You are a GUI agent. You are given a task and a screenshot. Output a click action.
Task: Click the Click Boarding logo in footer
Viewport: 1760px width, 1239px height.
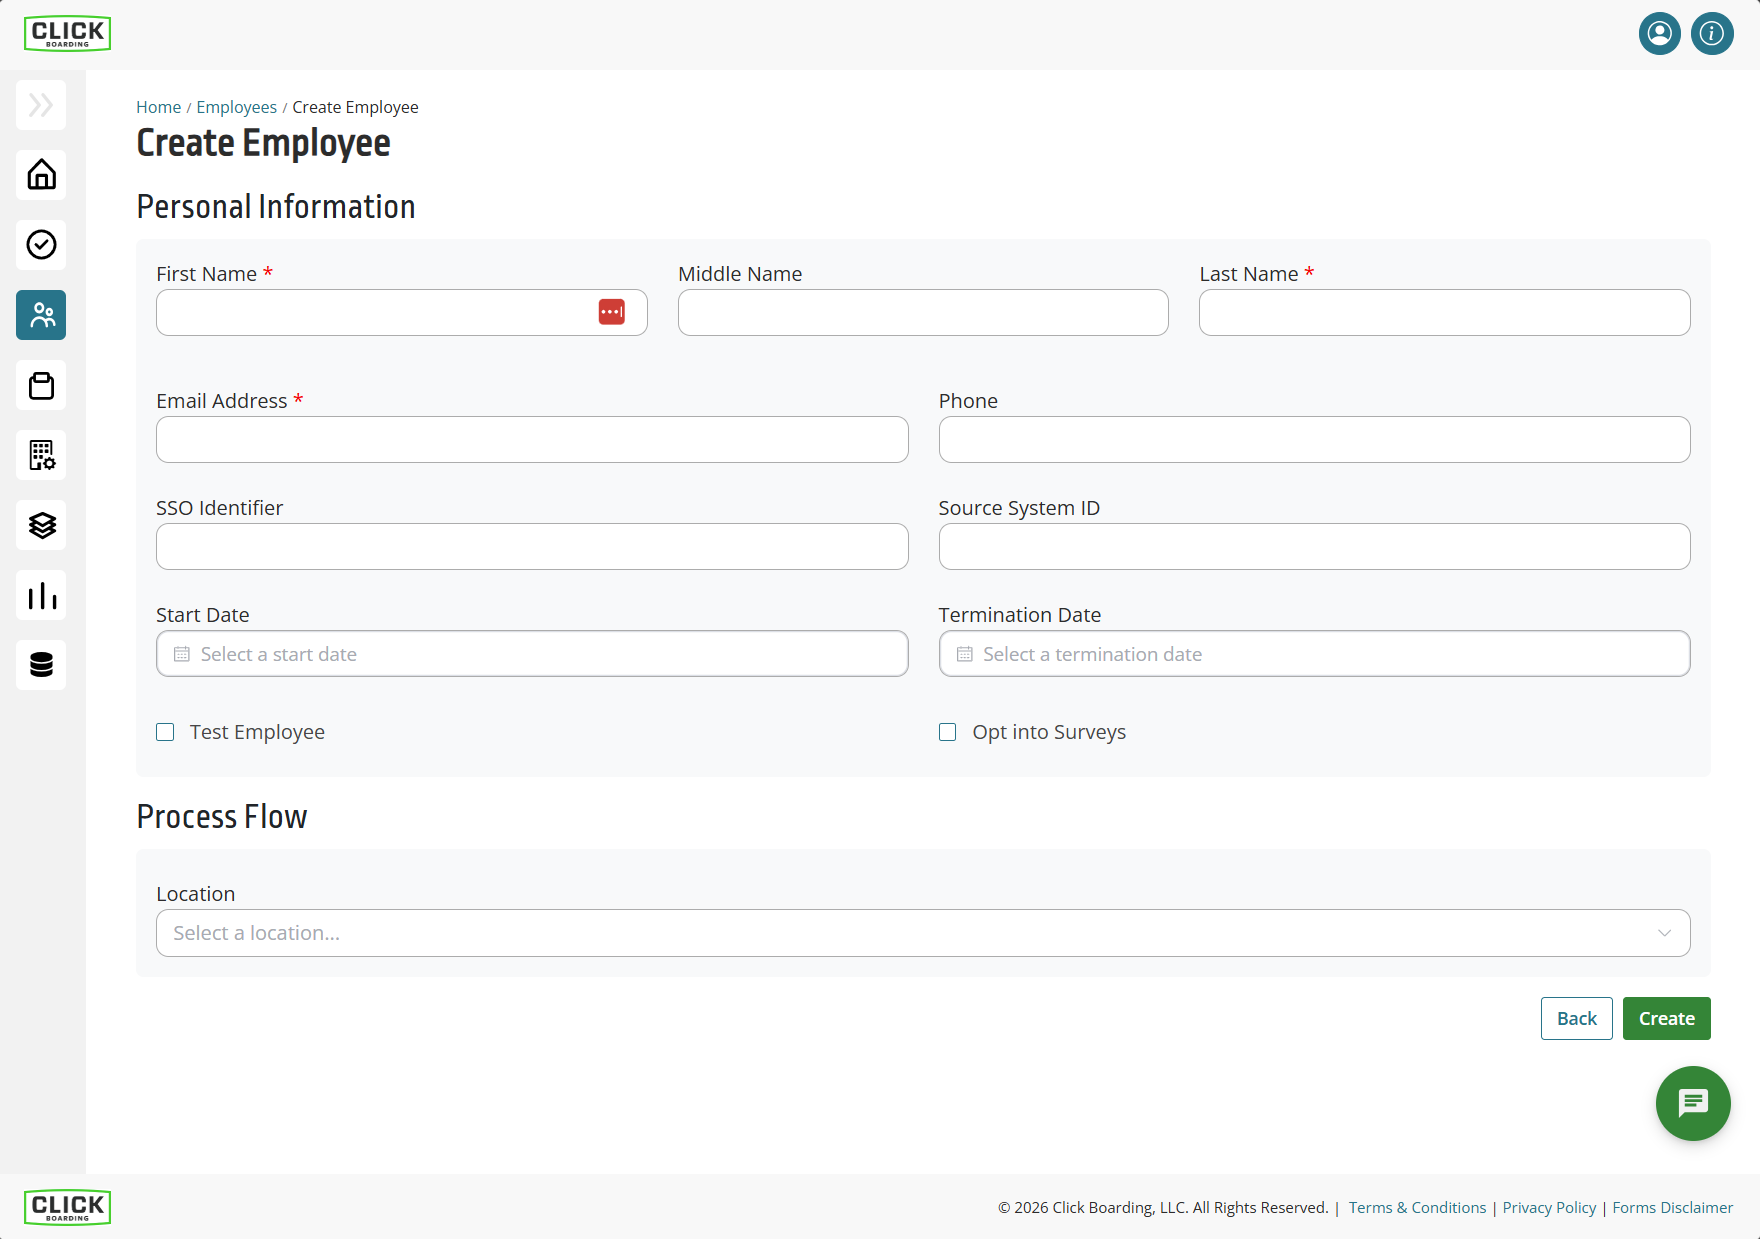(67, 1207)
